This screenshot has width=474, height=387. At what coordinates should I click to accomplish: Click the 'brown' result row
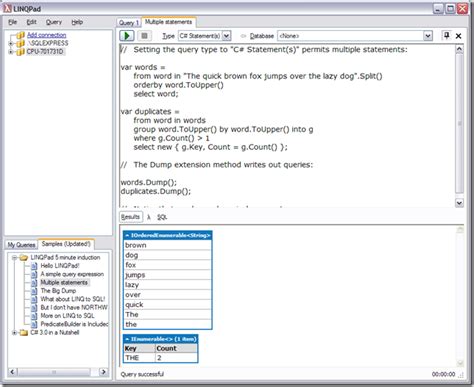(168, 245)
